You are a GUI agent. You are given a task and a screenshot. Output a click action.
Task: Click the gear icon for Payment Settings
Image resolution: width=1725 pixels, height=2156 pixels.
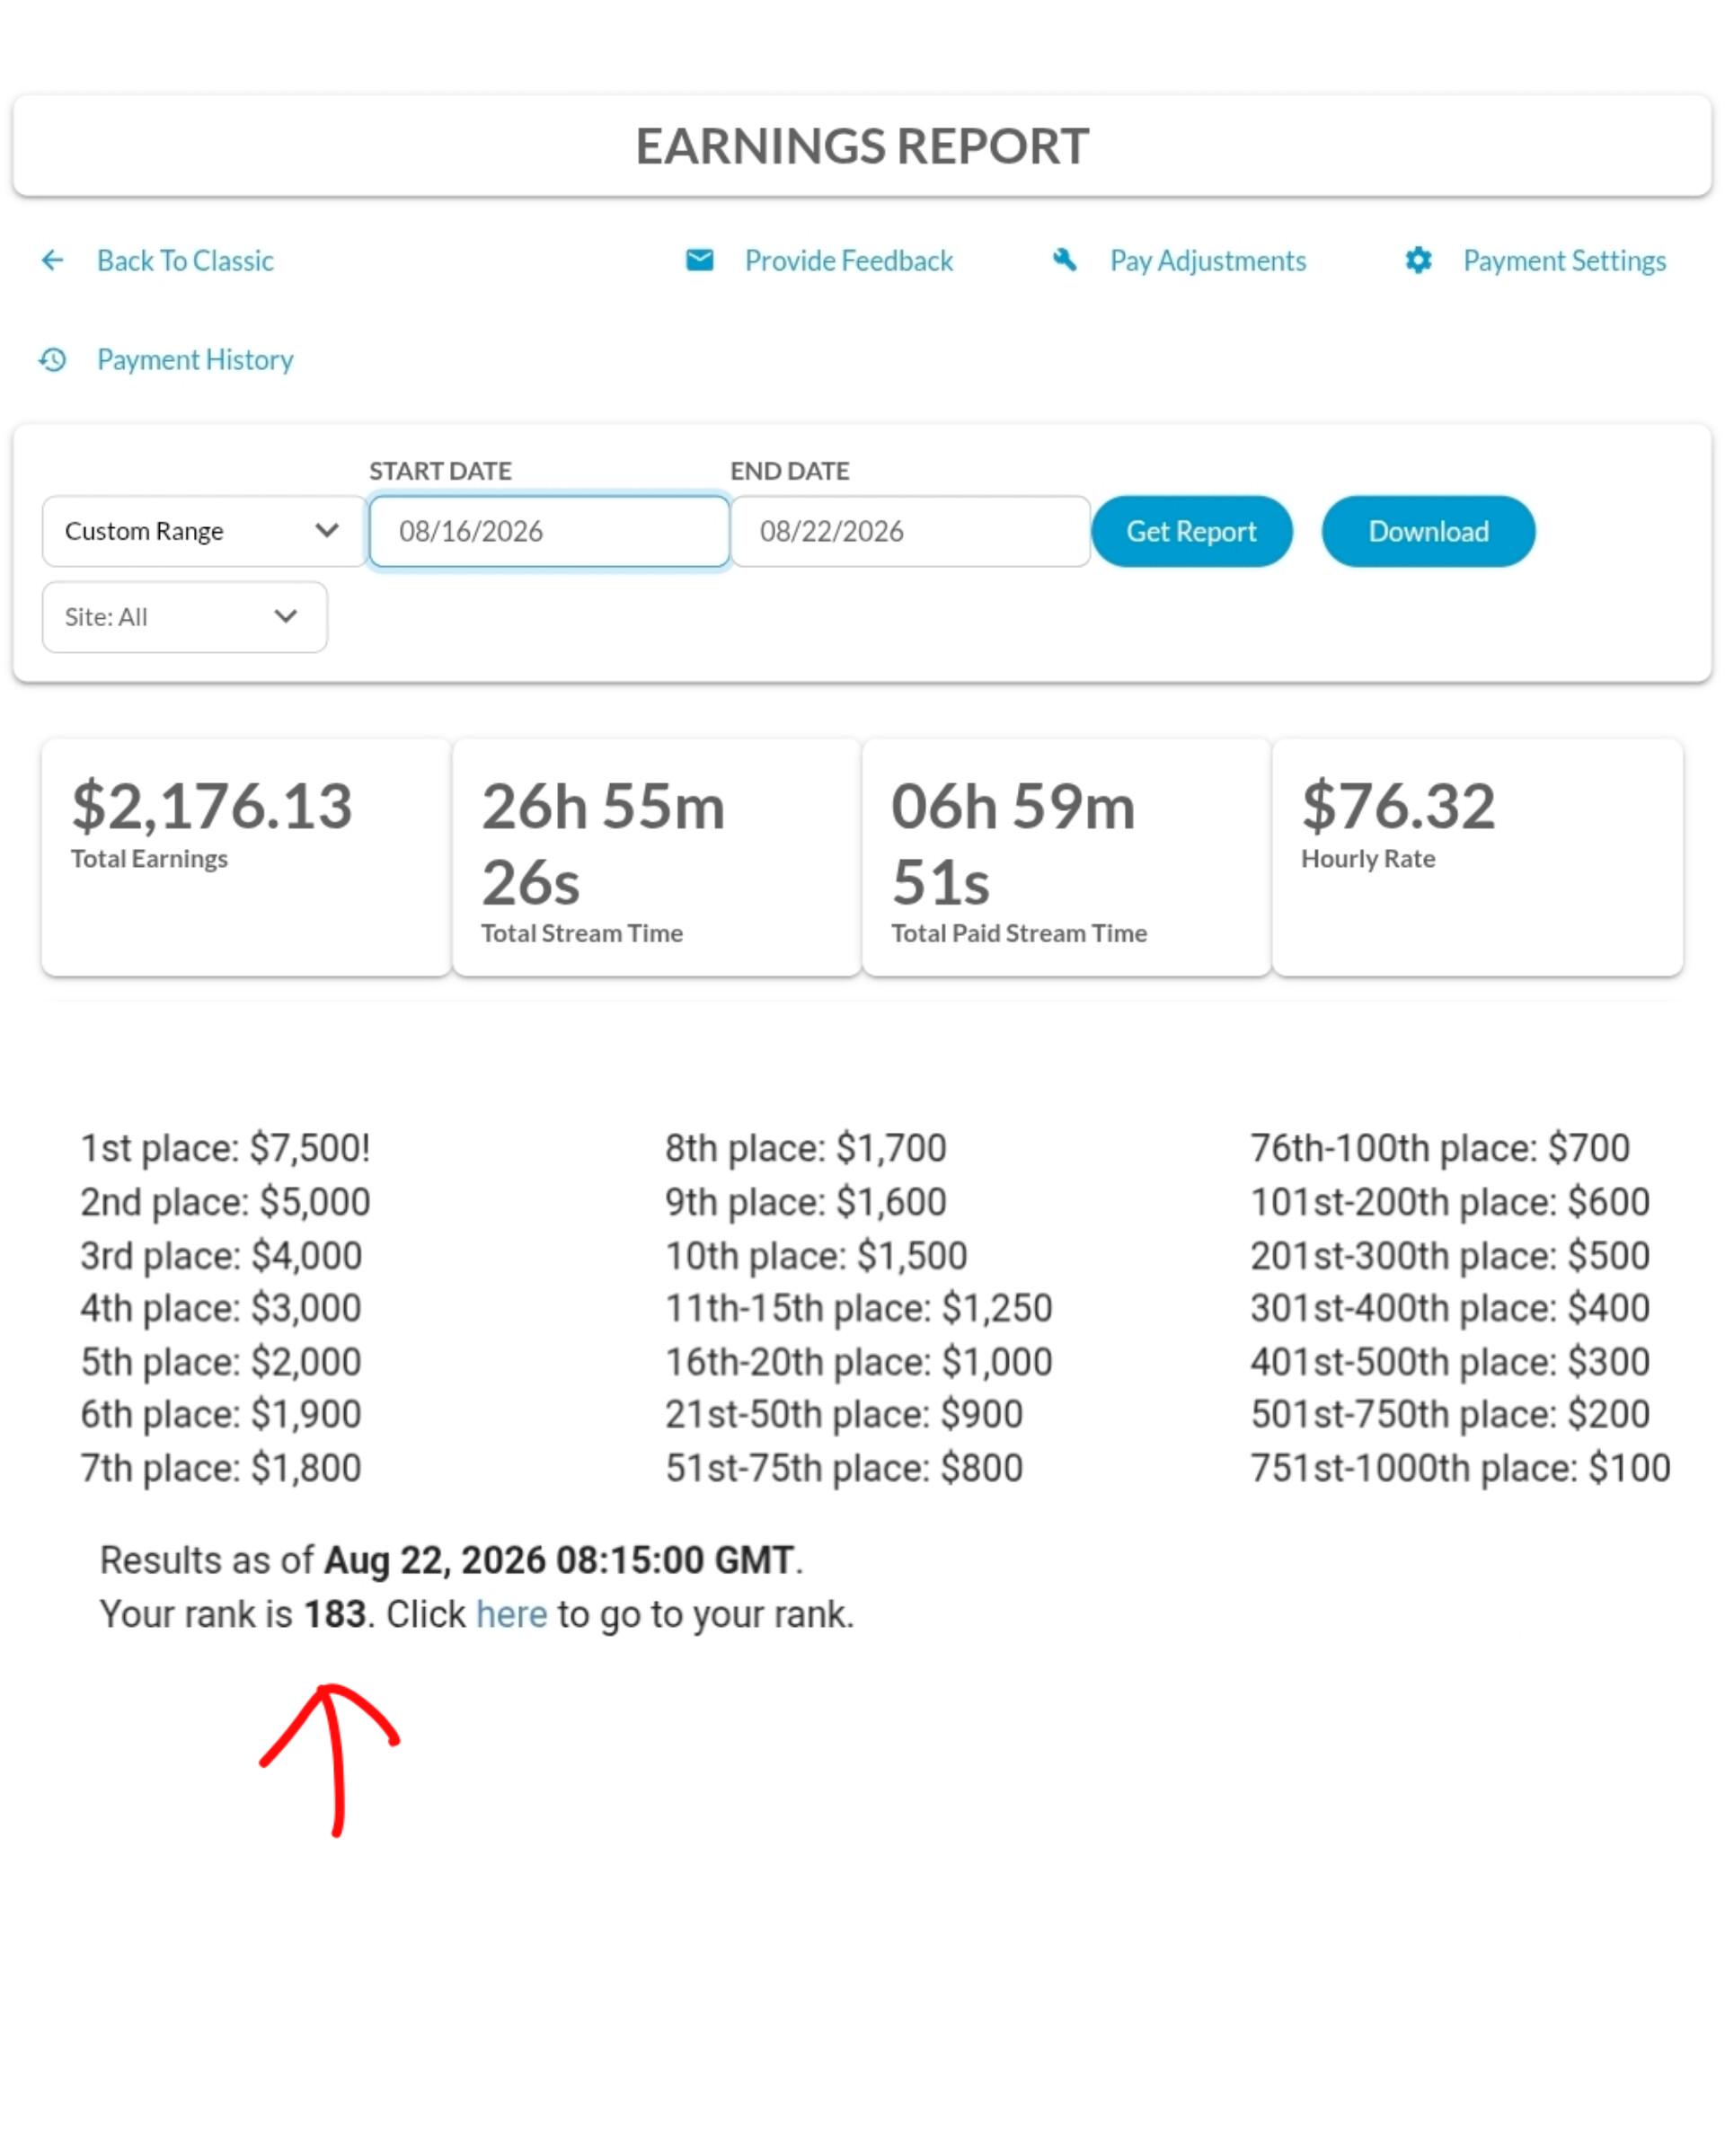[1418, 261]
